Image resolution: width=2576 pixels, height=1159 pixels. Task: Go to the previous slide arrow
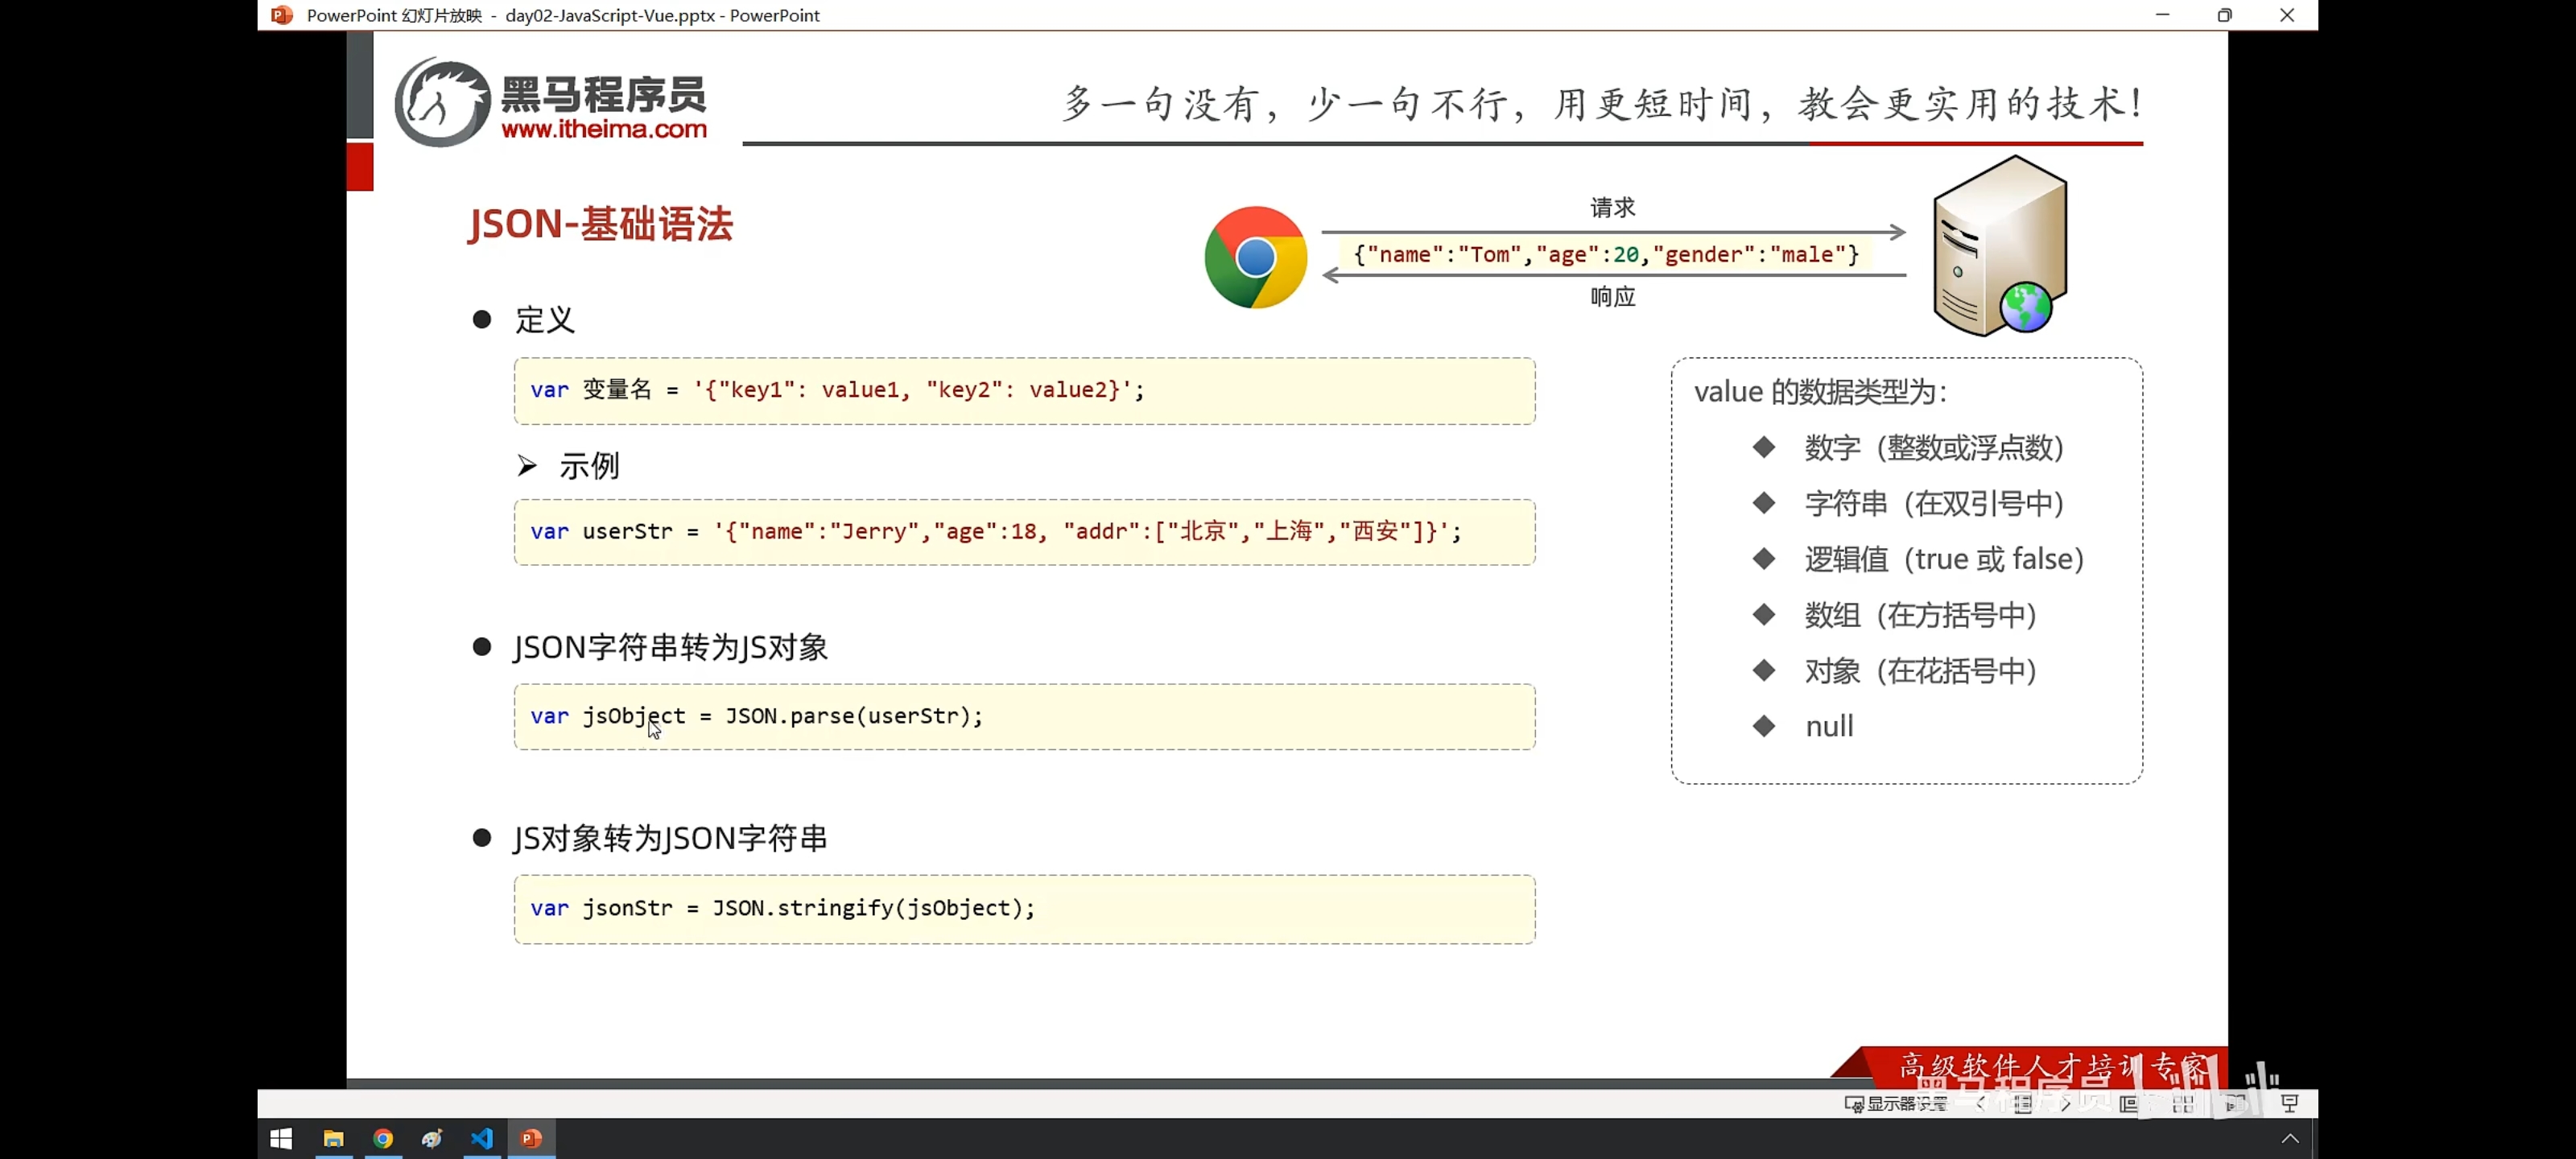(1980, 1104)
